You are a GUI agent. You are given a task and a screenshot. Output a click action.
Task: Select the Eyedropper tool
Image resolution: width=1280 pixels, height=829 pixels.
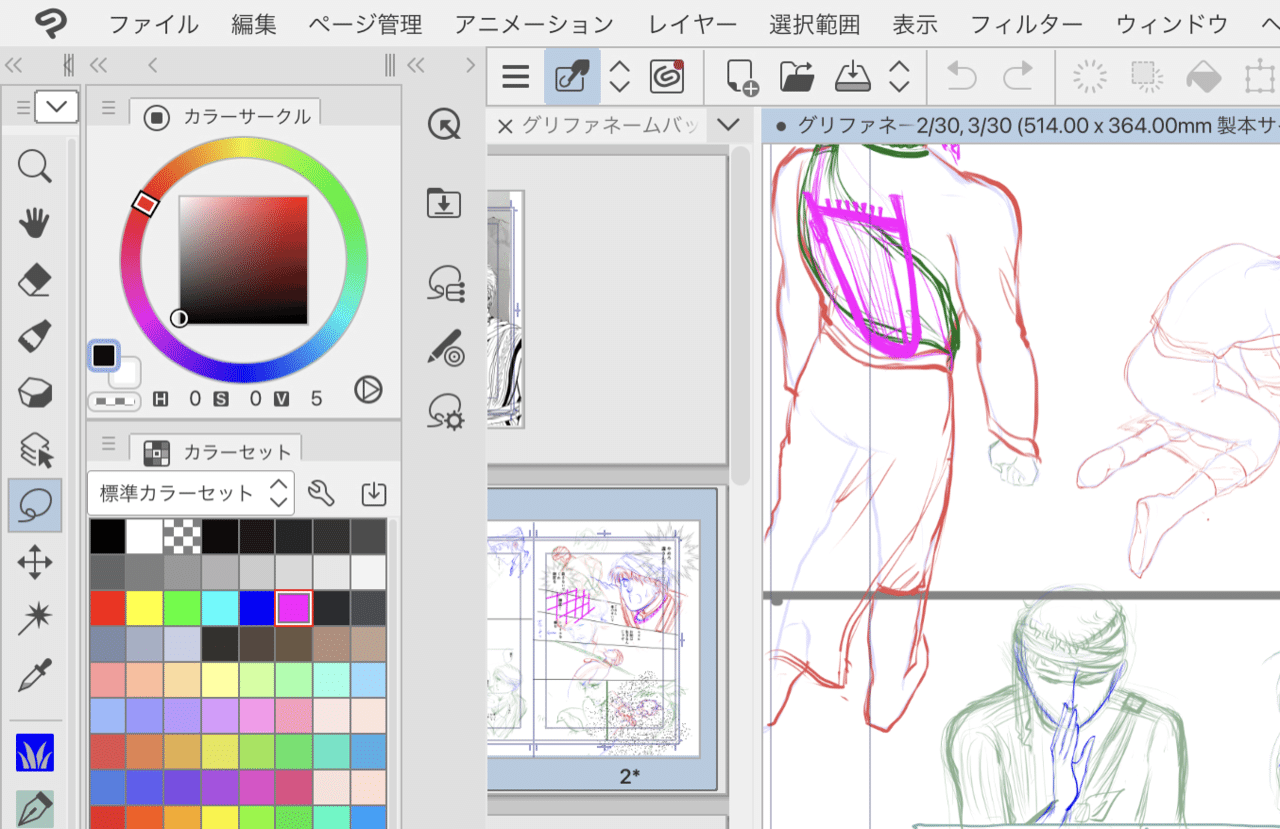point(35,676)
